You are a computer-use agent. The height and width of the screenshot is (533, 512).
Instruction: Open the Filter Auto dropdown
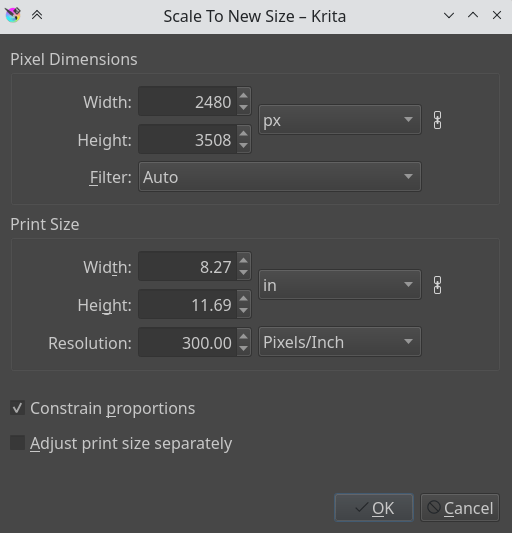[x=280, y=177]
